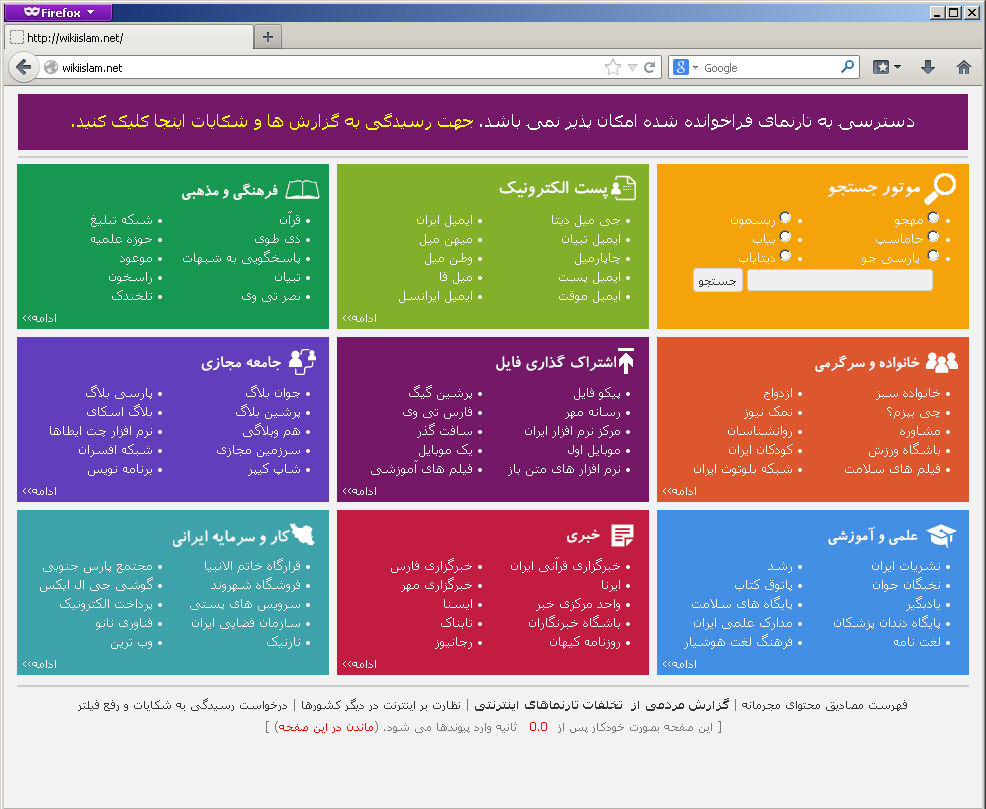This screenshot has height=809, width=986.
Task: Select the جاماسب radio button
Action: point(933,237)
